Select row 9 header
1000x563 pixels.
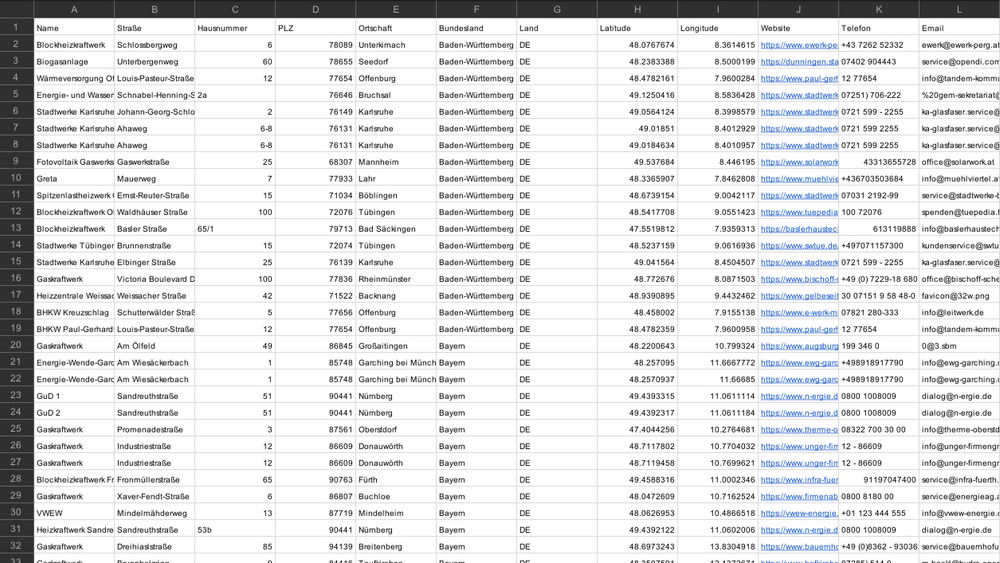17,161
